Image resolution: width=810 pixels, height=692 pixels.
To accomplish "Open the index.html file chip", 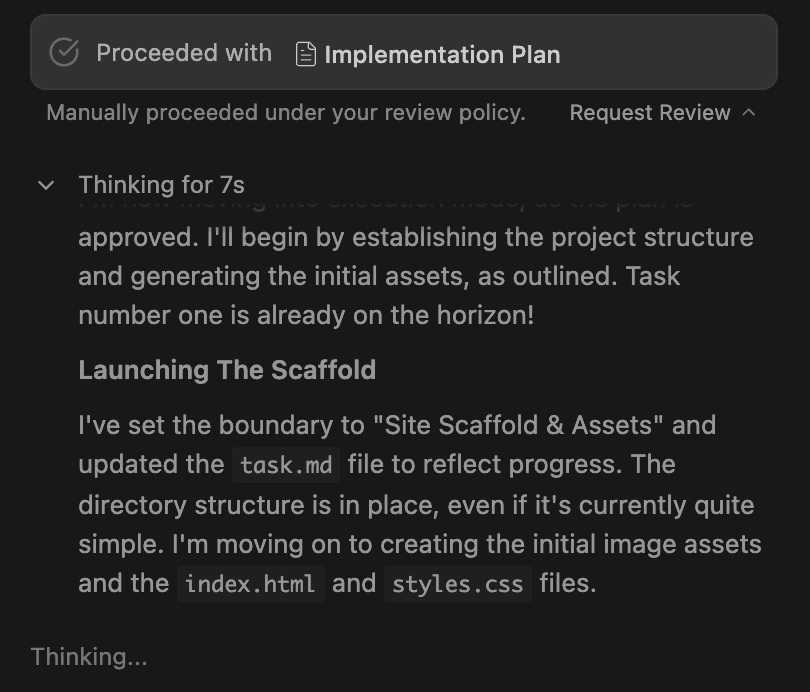I will coord(251,584).
